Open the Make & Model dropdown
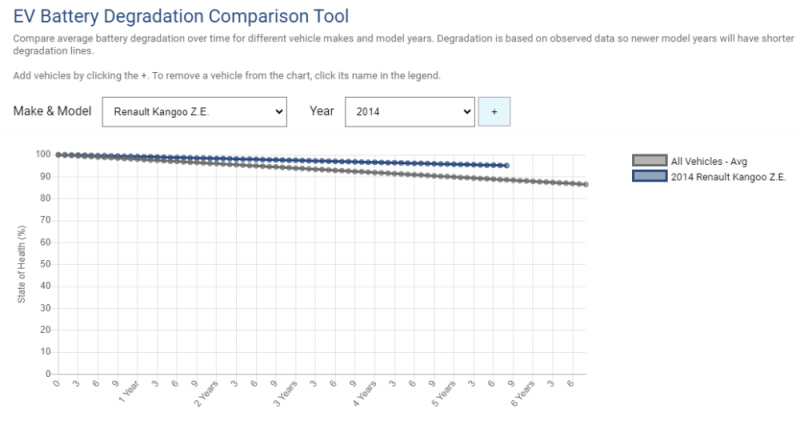The width and height of the screenshot is (800, 425). 194,112
